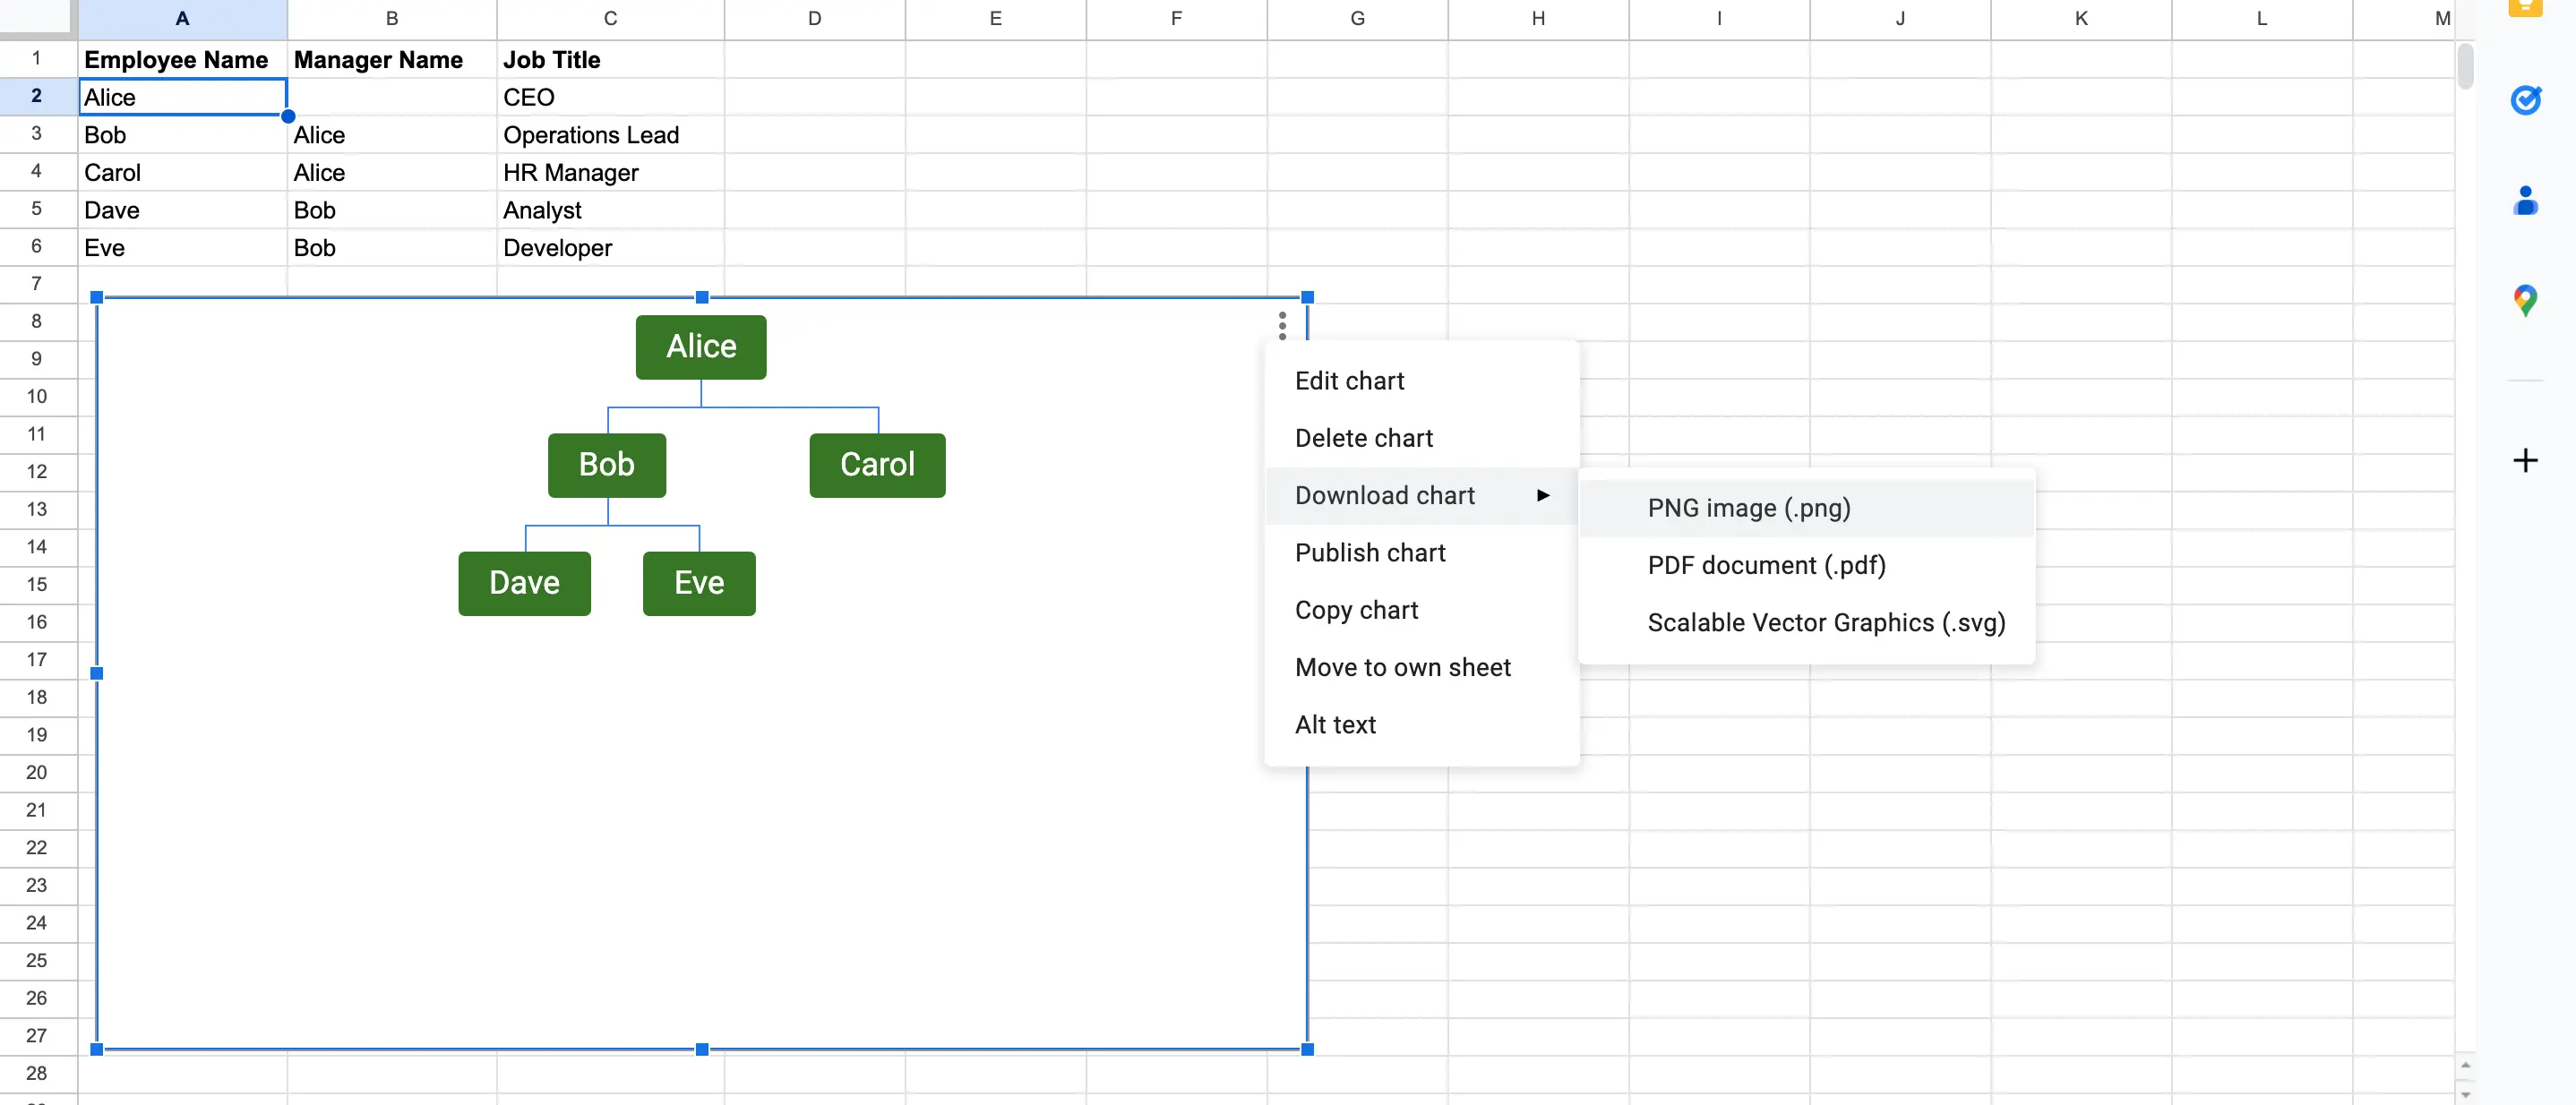Click the Carol node in the org chart
Image resolution: width=2576 pixels, height=1105 pixels.
coord(877,465)
